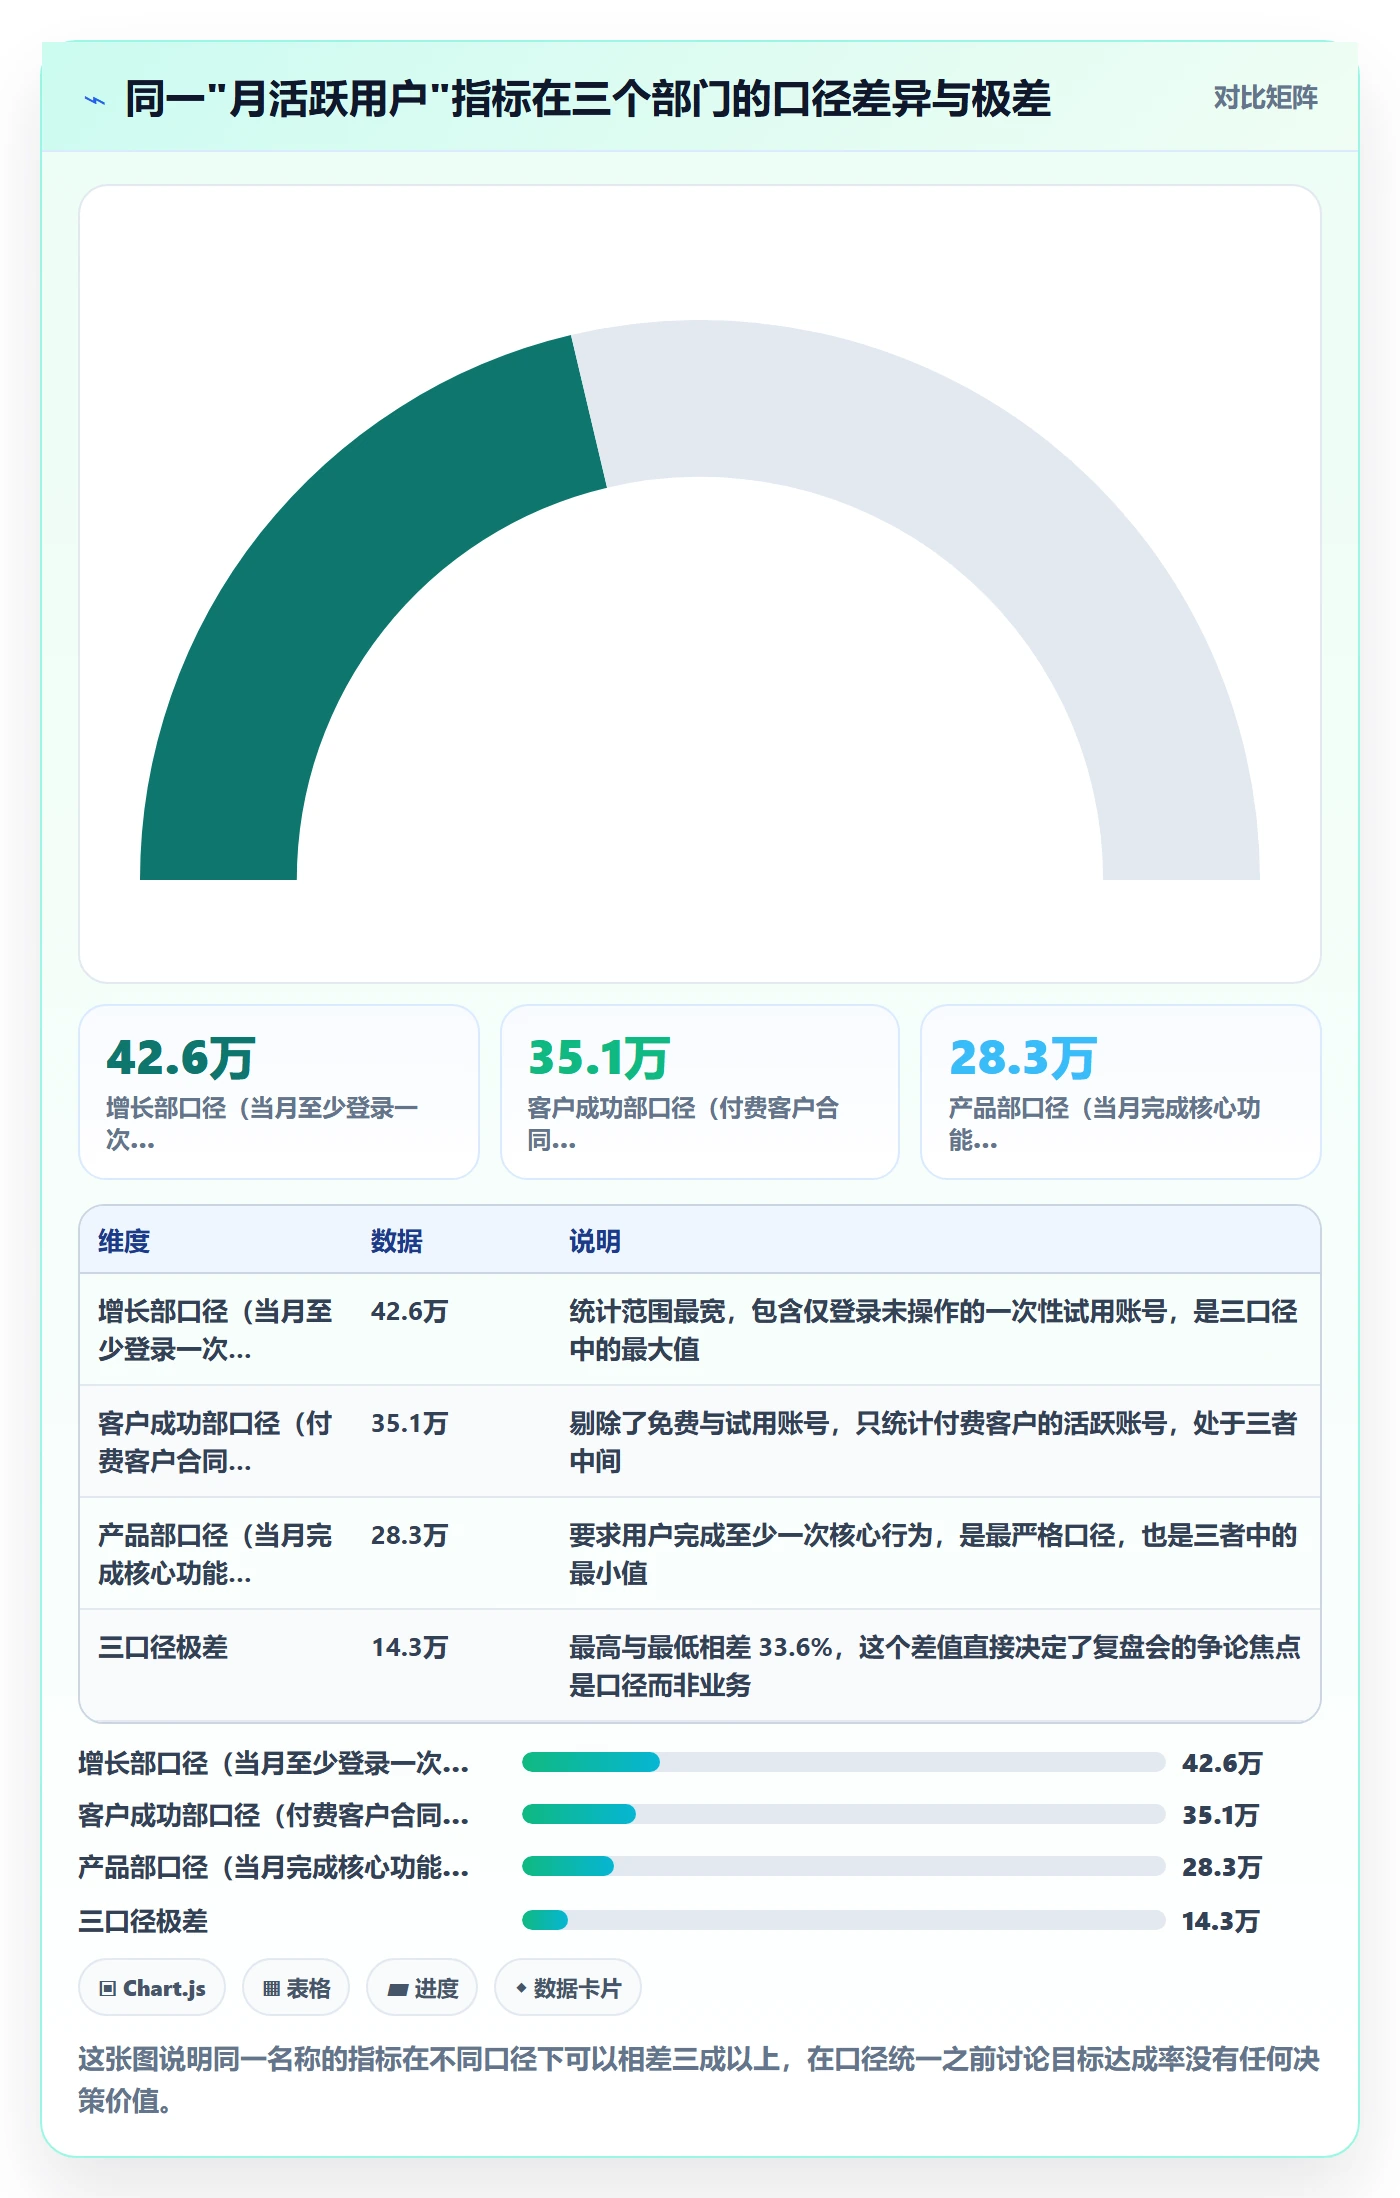
Task: Click the 对比矩阵 label in header
Action: (1265, 98)
